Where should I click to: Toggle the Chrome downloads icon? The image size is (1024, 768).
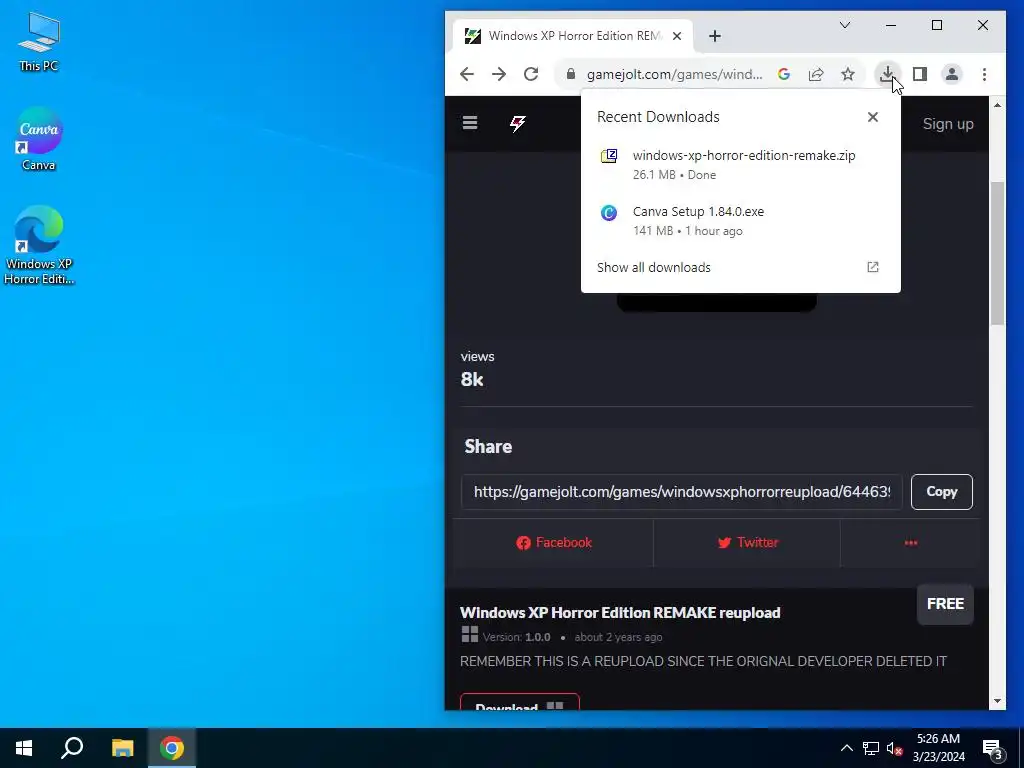tap(887, 74)
